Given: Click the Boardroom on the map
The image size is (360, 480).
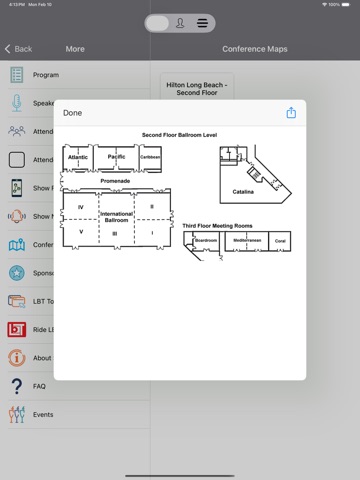Looking at the screenshot, I should (206, 241).
